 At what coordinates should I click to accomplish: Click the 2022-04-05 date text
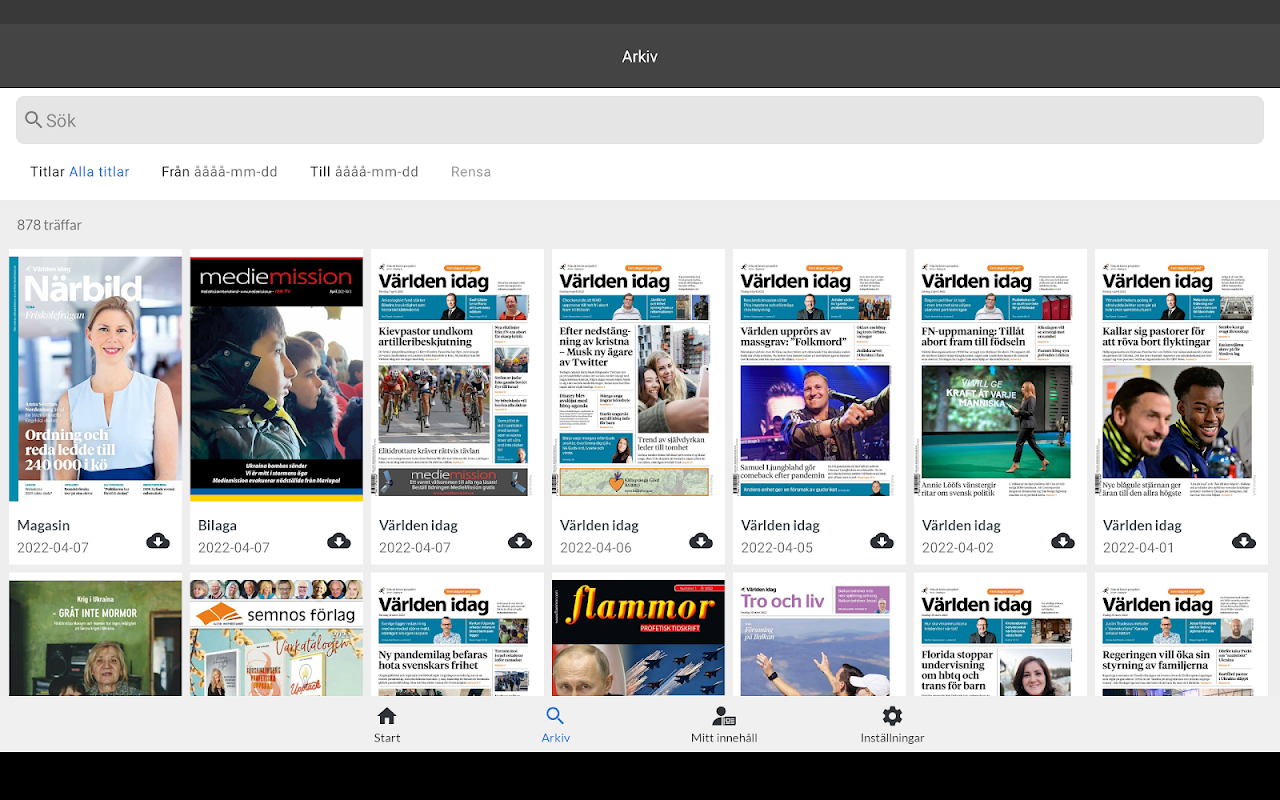pos(777,548)
